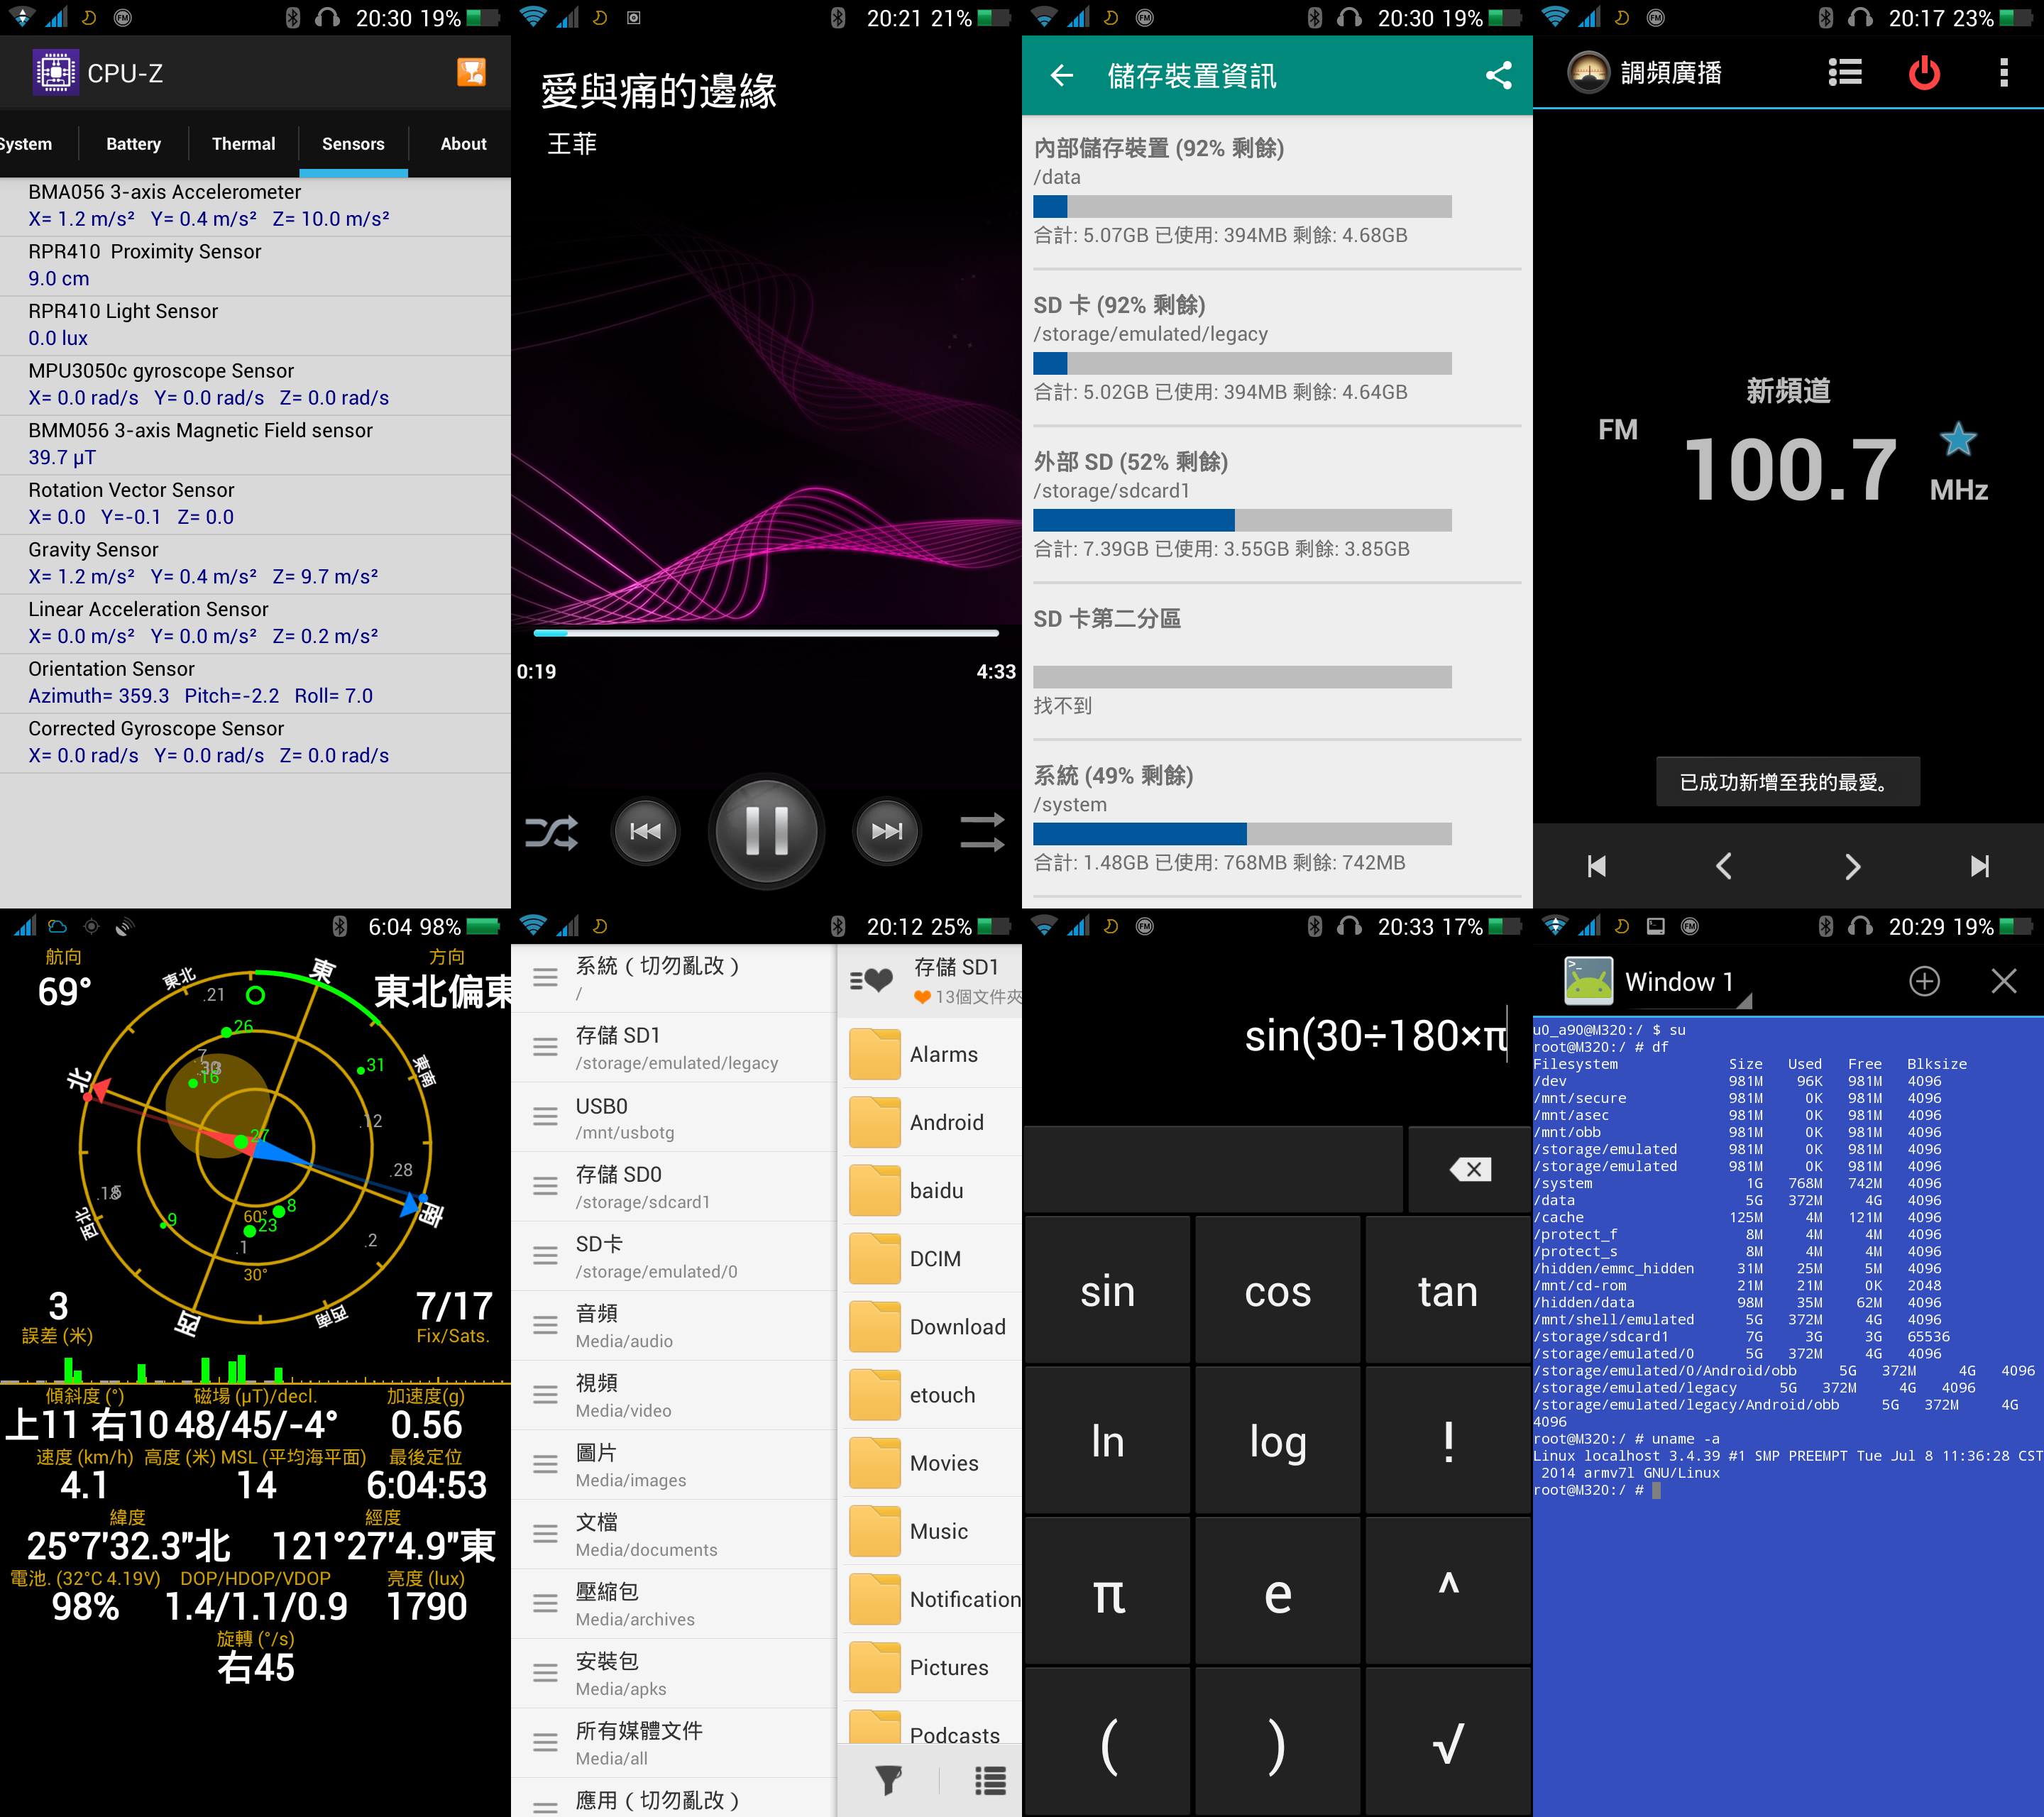Screen dimensions: 2044x1817
Task: Open the FM radio overflow menu
Action: [x=2003, y=73]
